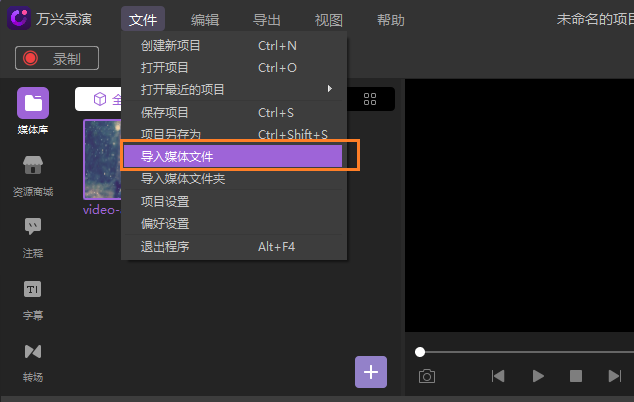
Task: Jump to previous frame in preview
Action: click(498, 376)
